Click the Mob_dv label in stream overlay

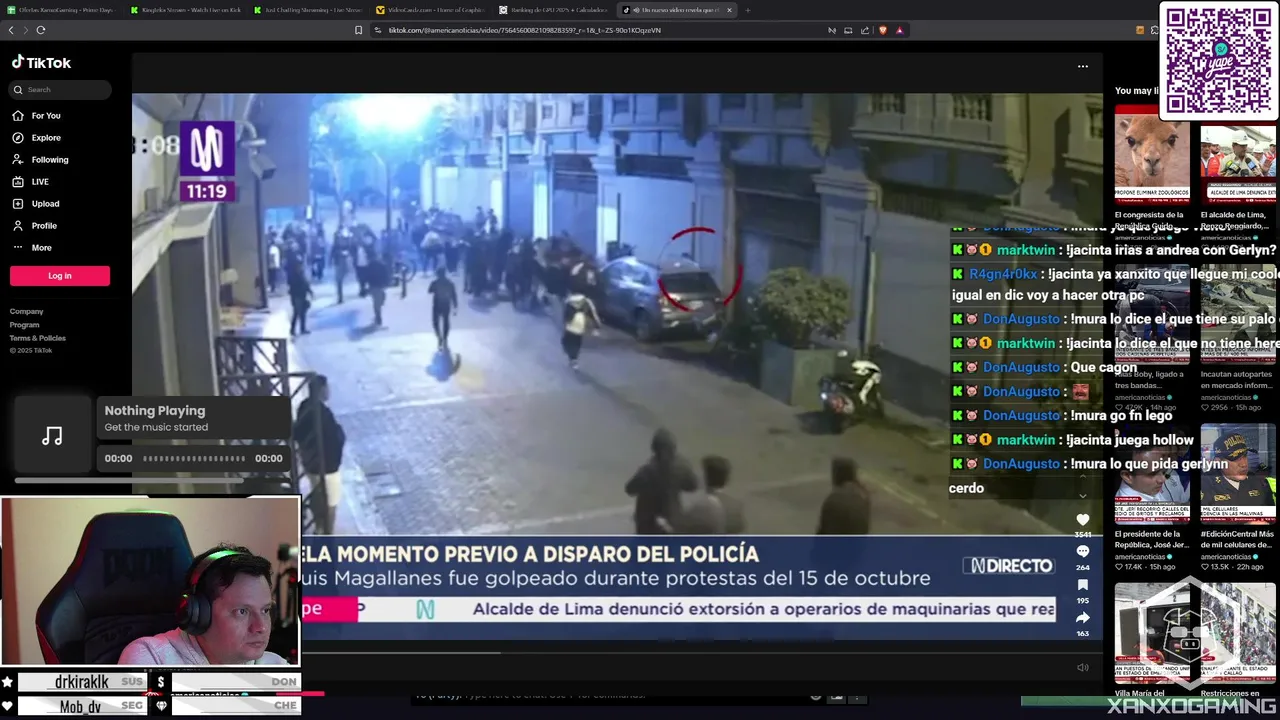coord(80,706)
